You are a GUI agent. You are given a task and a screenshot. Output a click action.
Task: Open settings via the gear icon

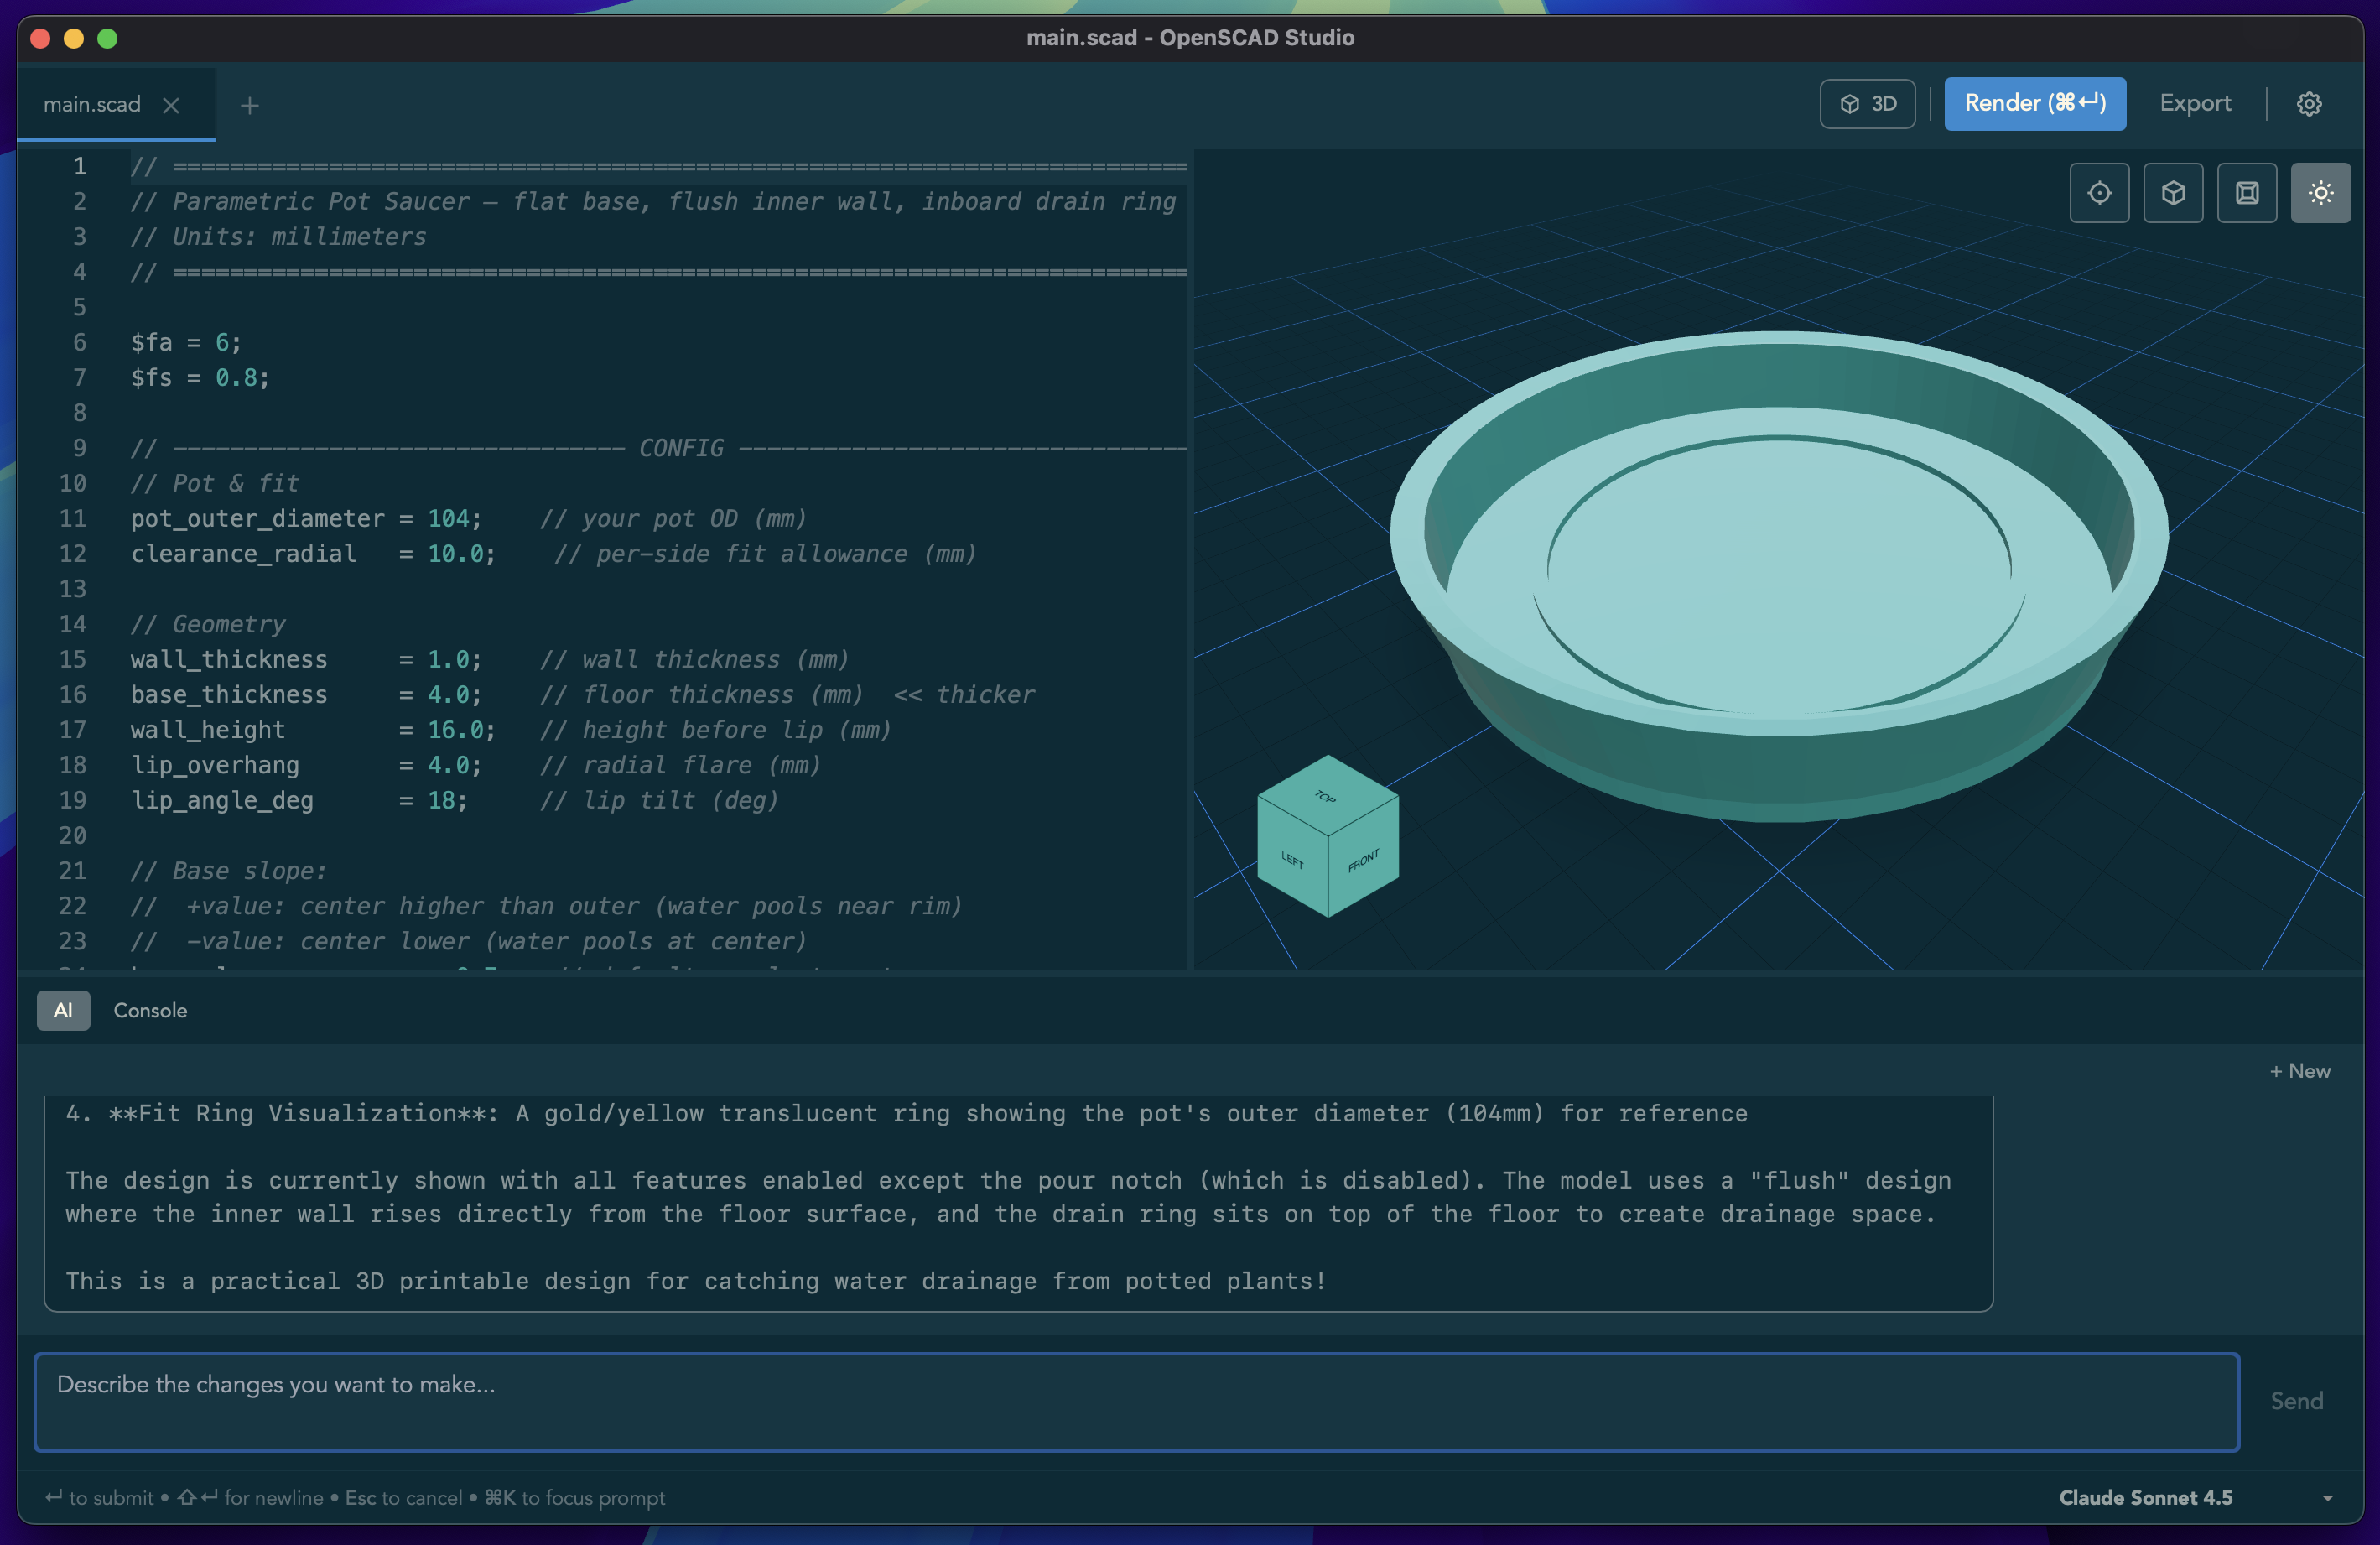click(2309, 103)
